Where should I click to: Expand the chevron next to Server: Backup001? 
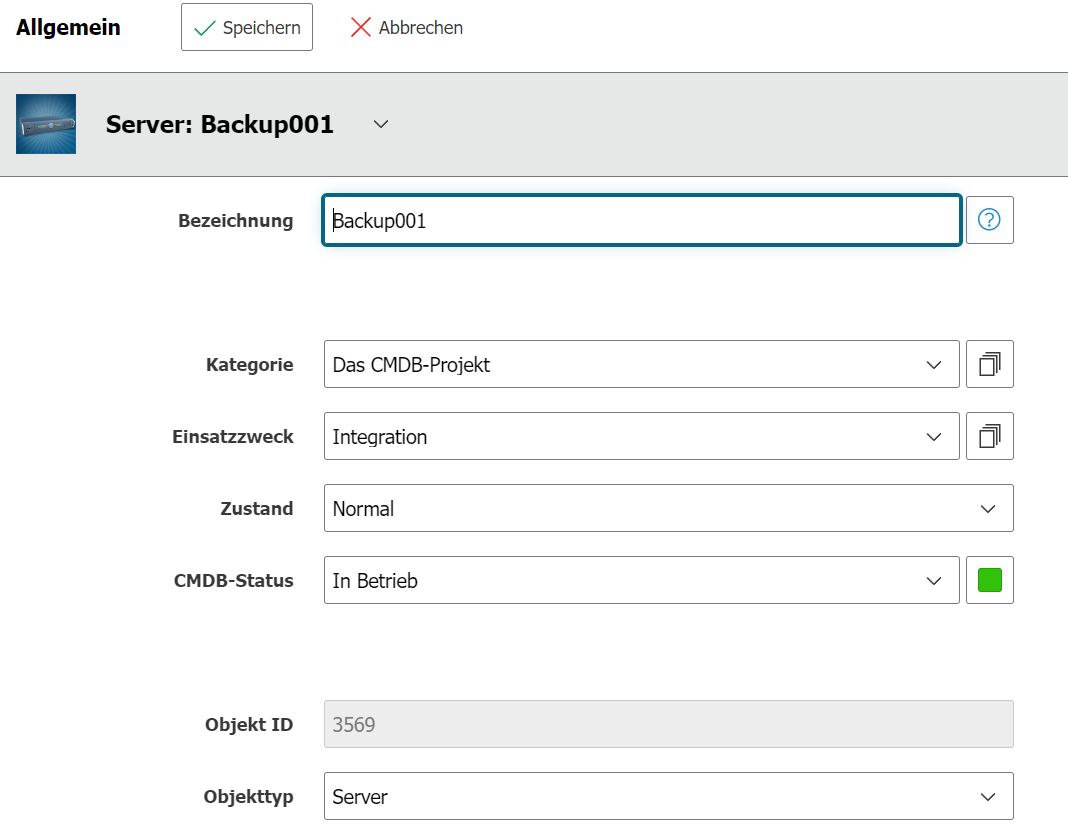coord(380,124)
